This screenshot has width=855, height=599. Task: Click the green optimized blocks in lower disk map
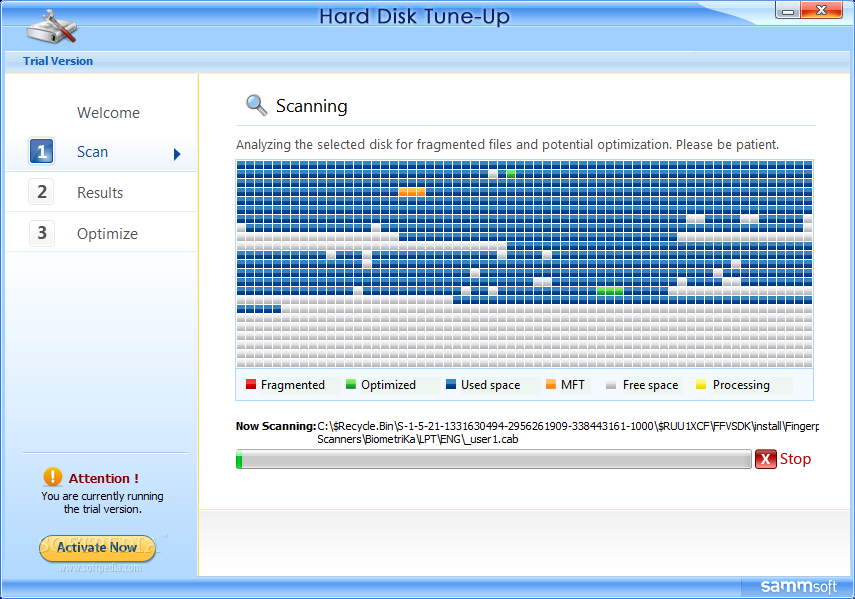(610, 291)
